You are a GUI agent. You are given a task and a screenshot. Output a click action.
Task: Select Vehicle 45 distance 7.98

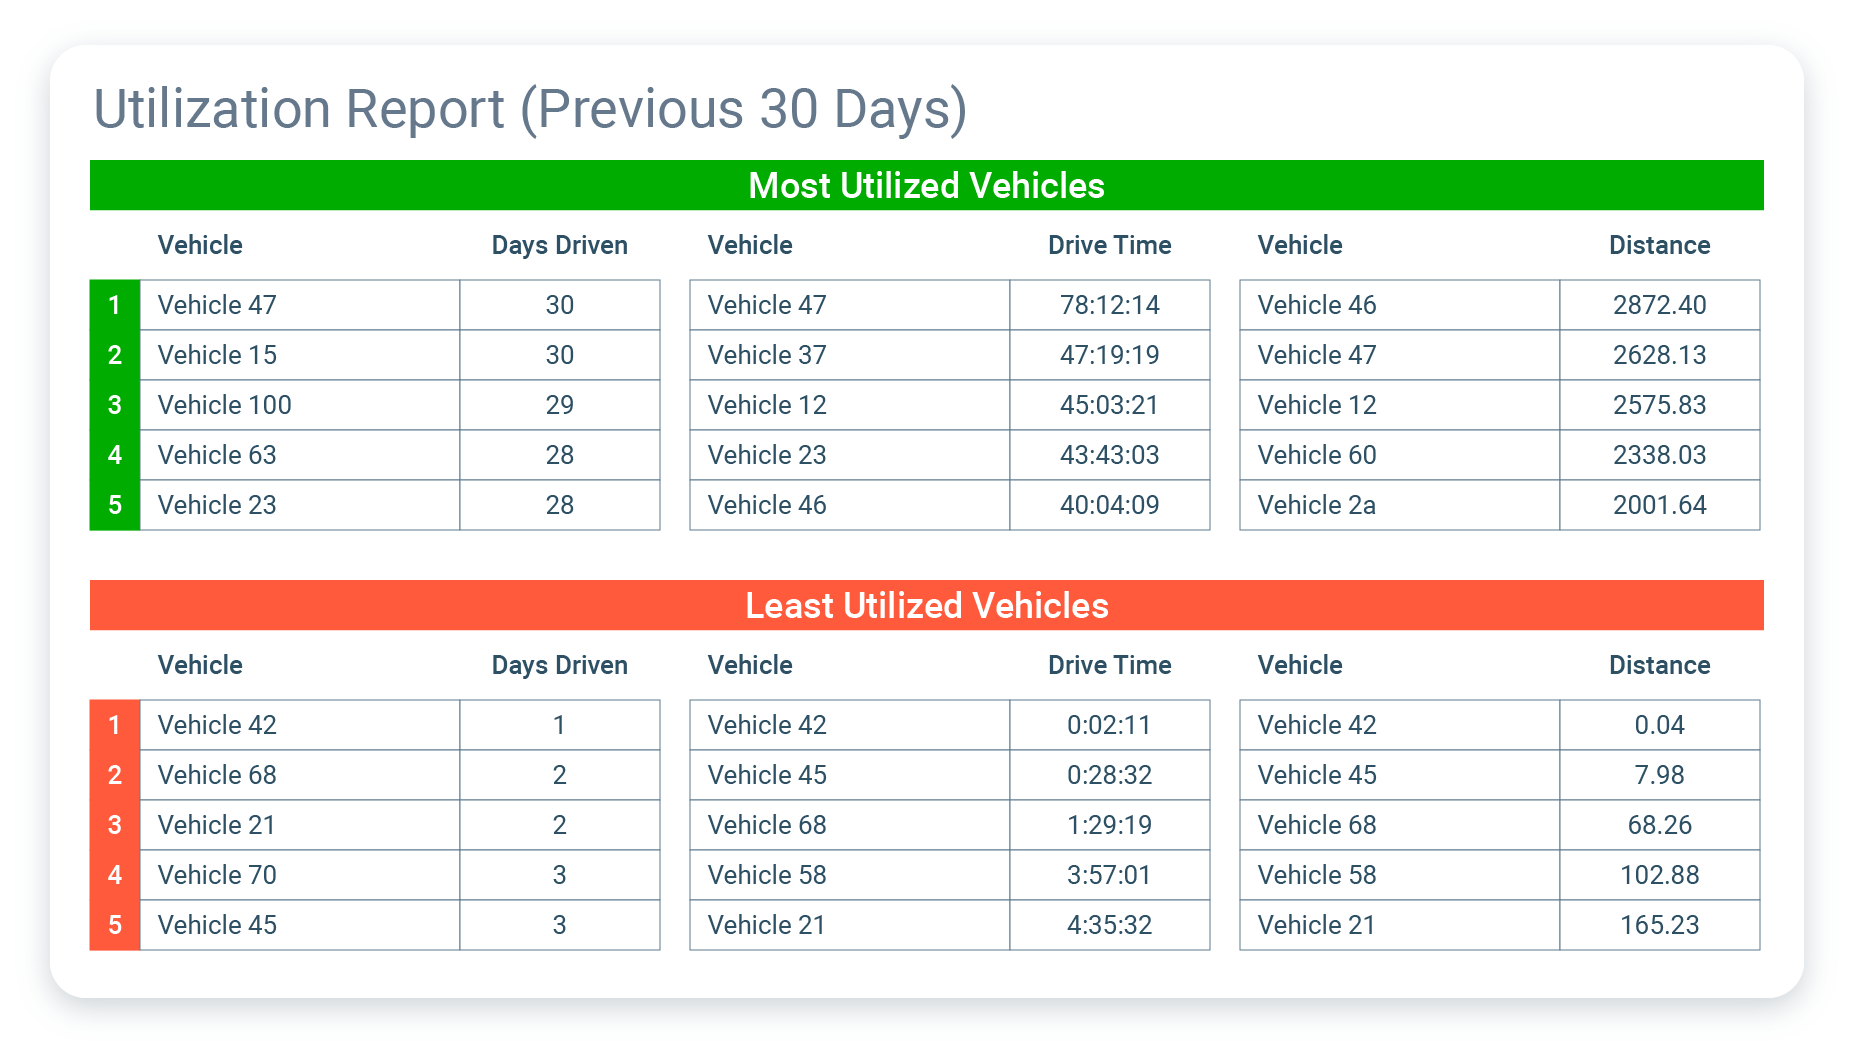[x=1659, y=774]
